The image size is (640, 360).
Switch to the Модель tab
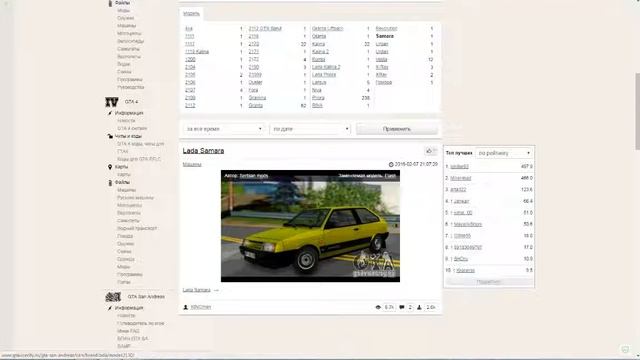(191, 14)
